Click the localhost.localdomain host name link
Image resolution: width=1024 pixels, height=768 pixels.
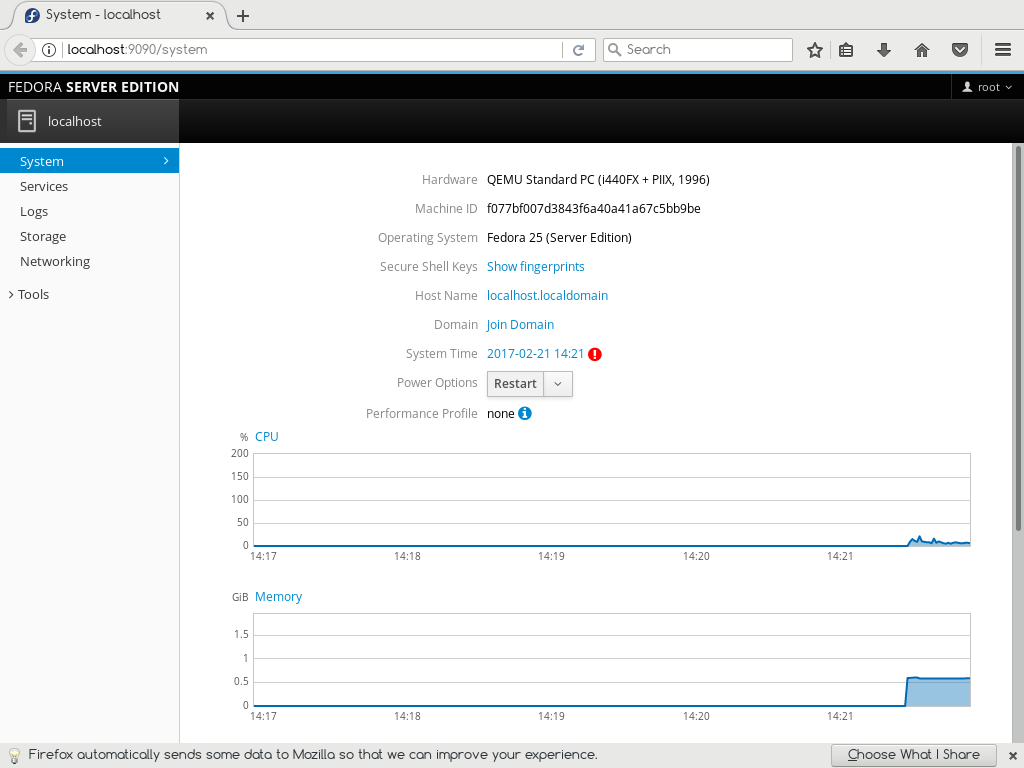[x=547, y=295]
